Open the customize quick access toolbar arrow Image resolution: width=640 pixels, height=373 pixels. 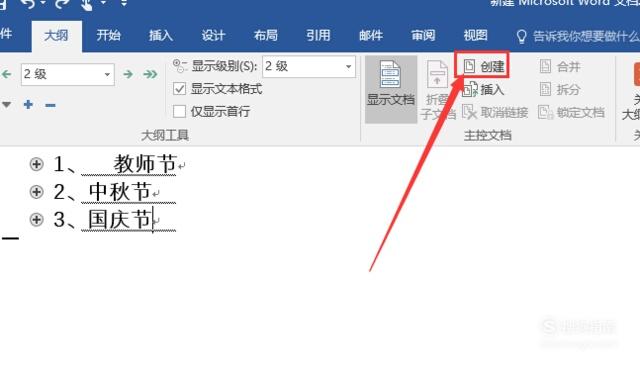(x=124, y=3)
